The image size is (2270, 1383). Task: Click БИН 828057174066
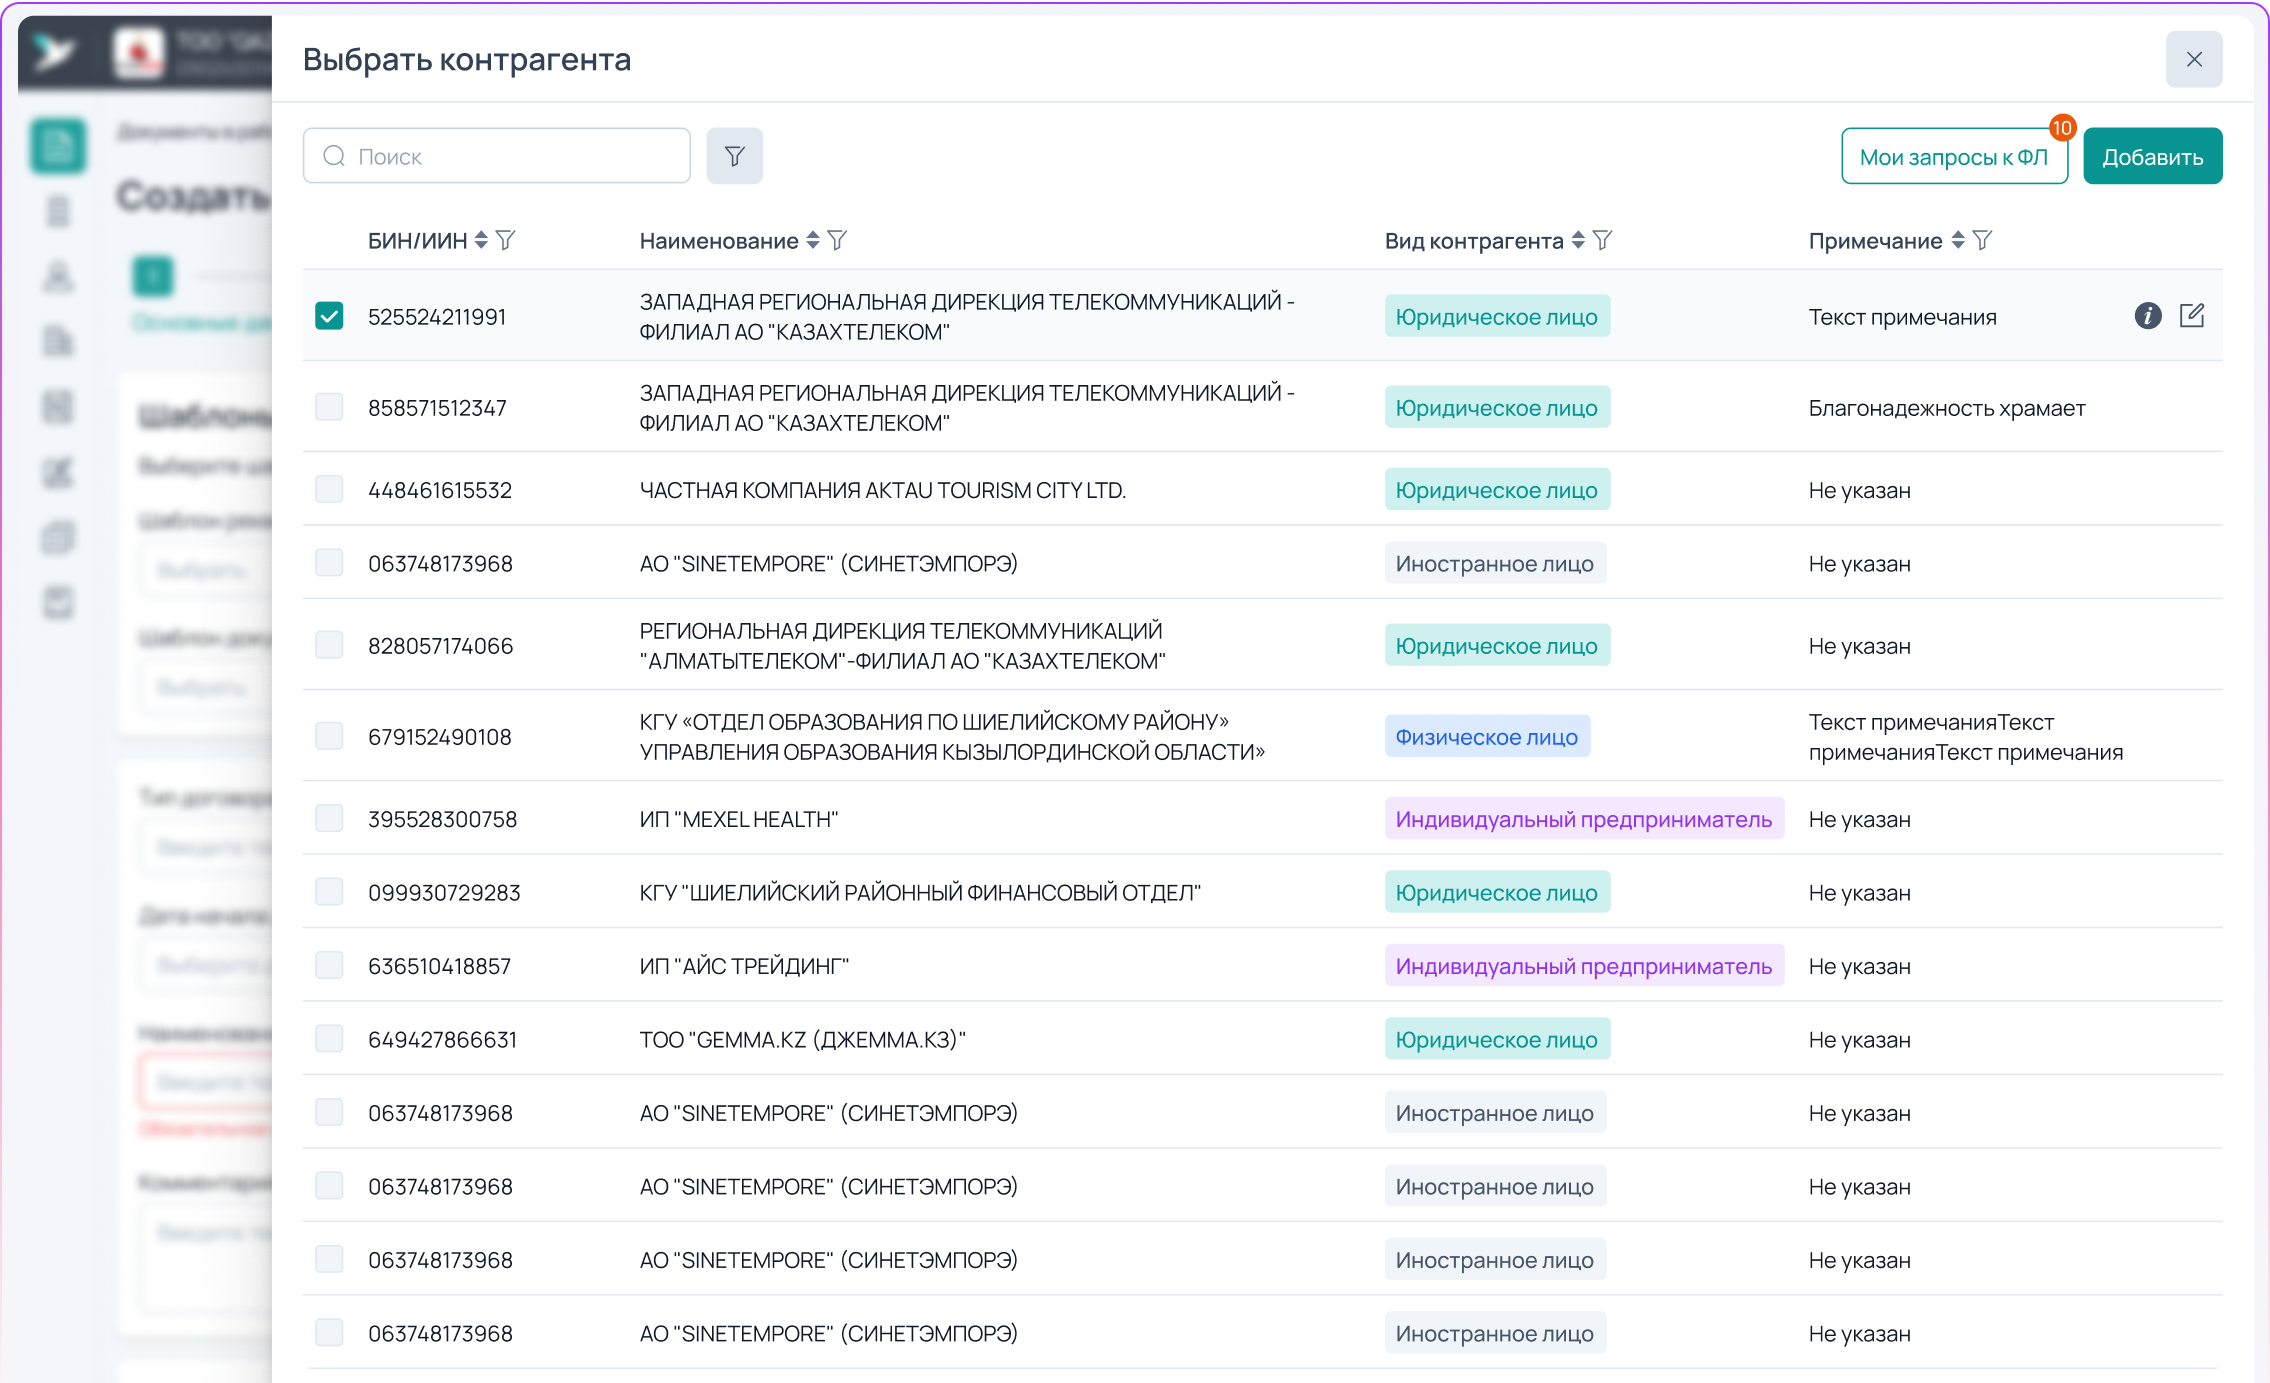pyautogui.click(x=440, y=646)
